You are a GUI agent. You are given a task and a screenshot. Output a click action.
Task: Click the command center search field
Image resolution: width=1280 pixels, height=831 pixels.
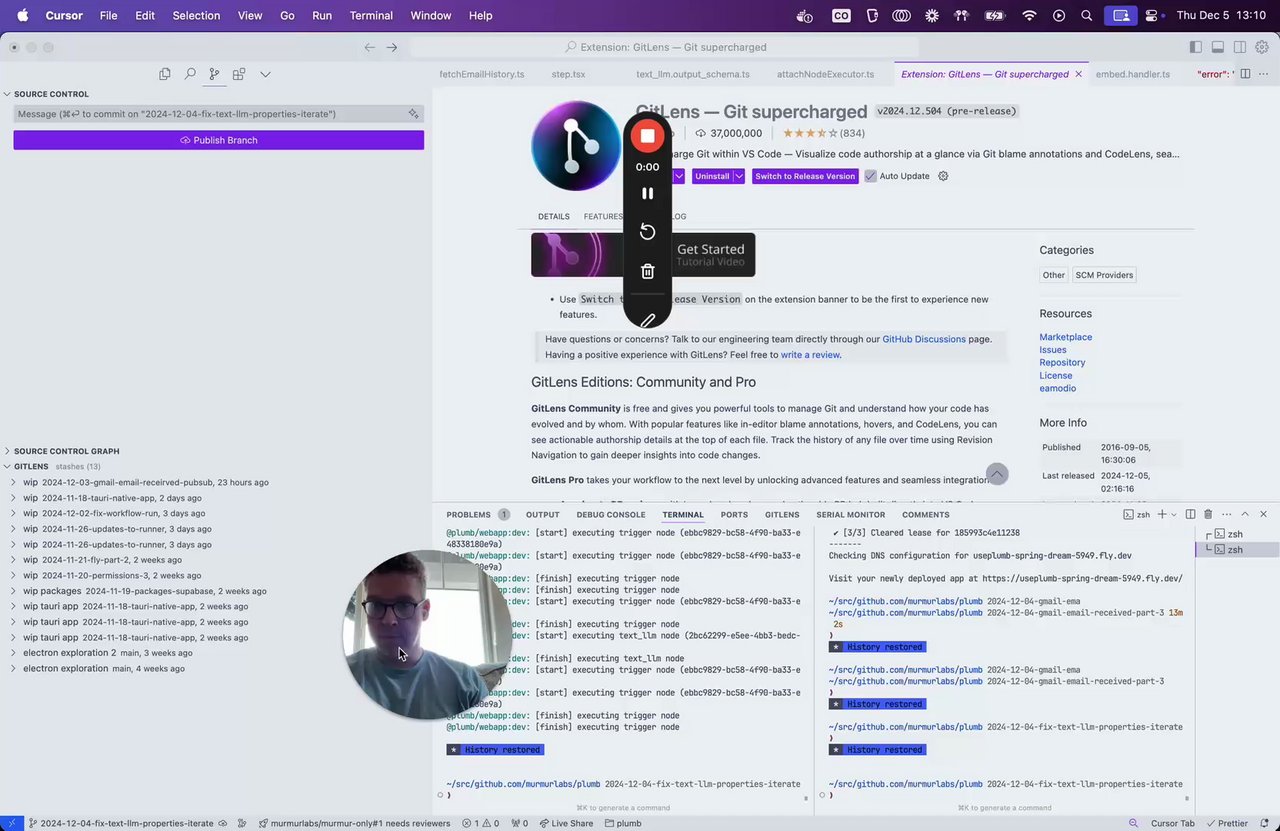[x=665, y=47]
